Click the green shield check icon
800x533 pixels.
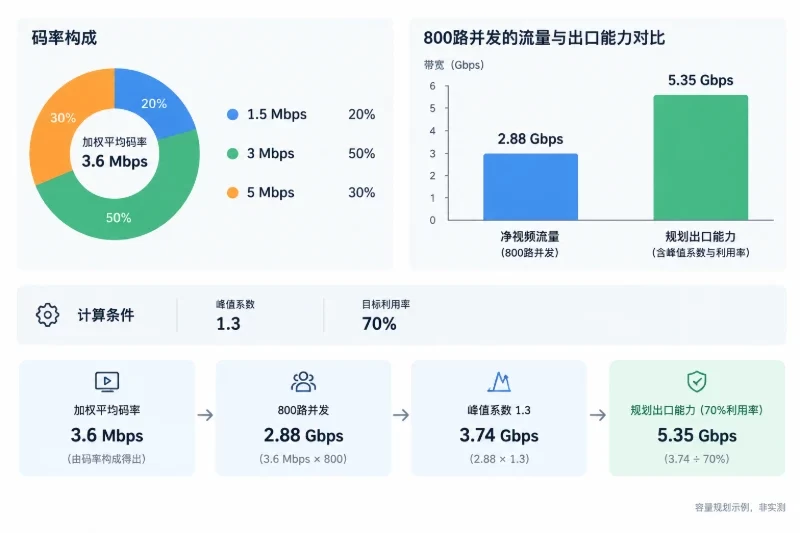tap(696, 382)
